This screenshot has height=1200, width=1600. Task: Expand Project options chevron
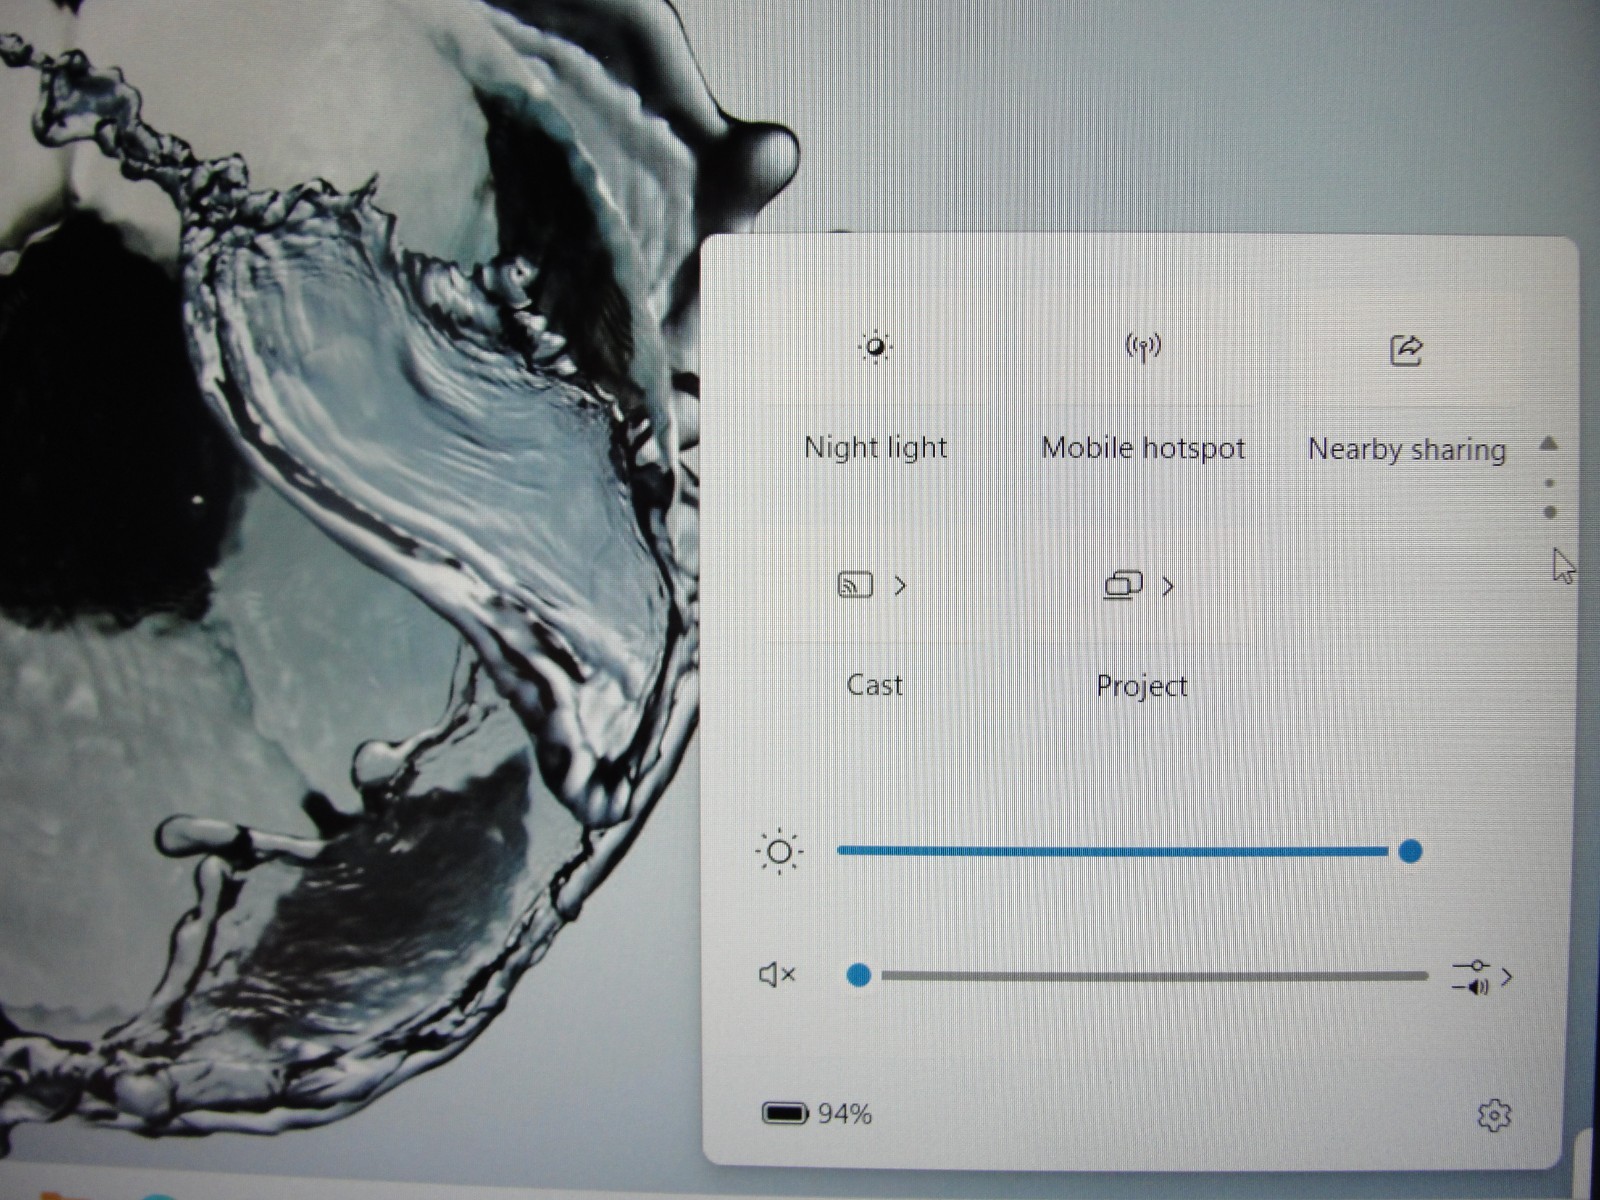tap(1168, 586)
